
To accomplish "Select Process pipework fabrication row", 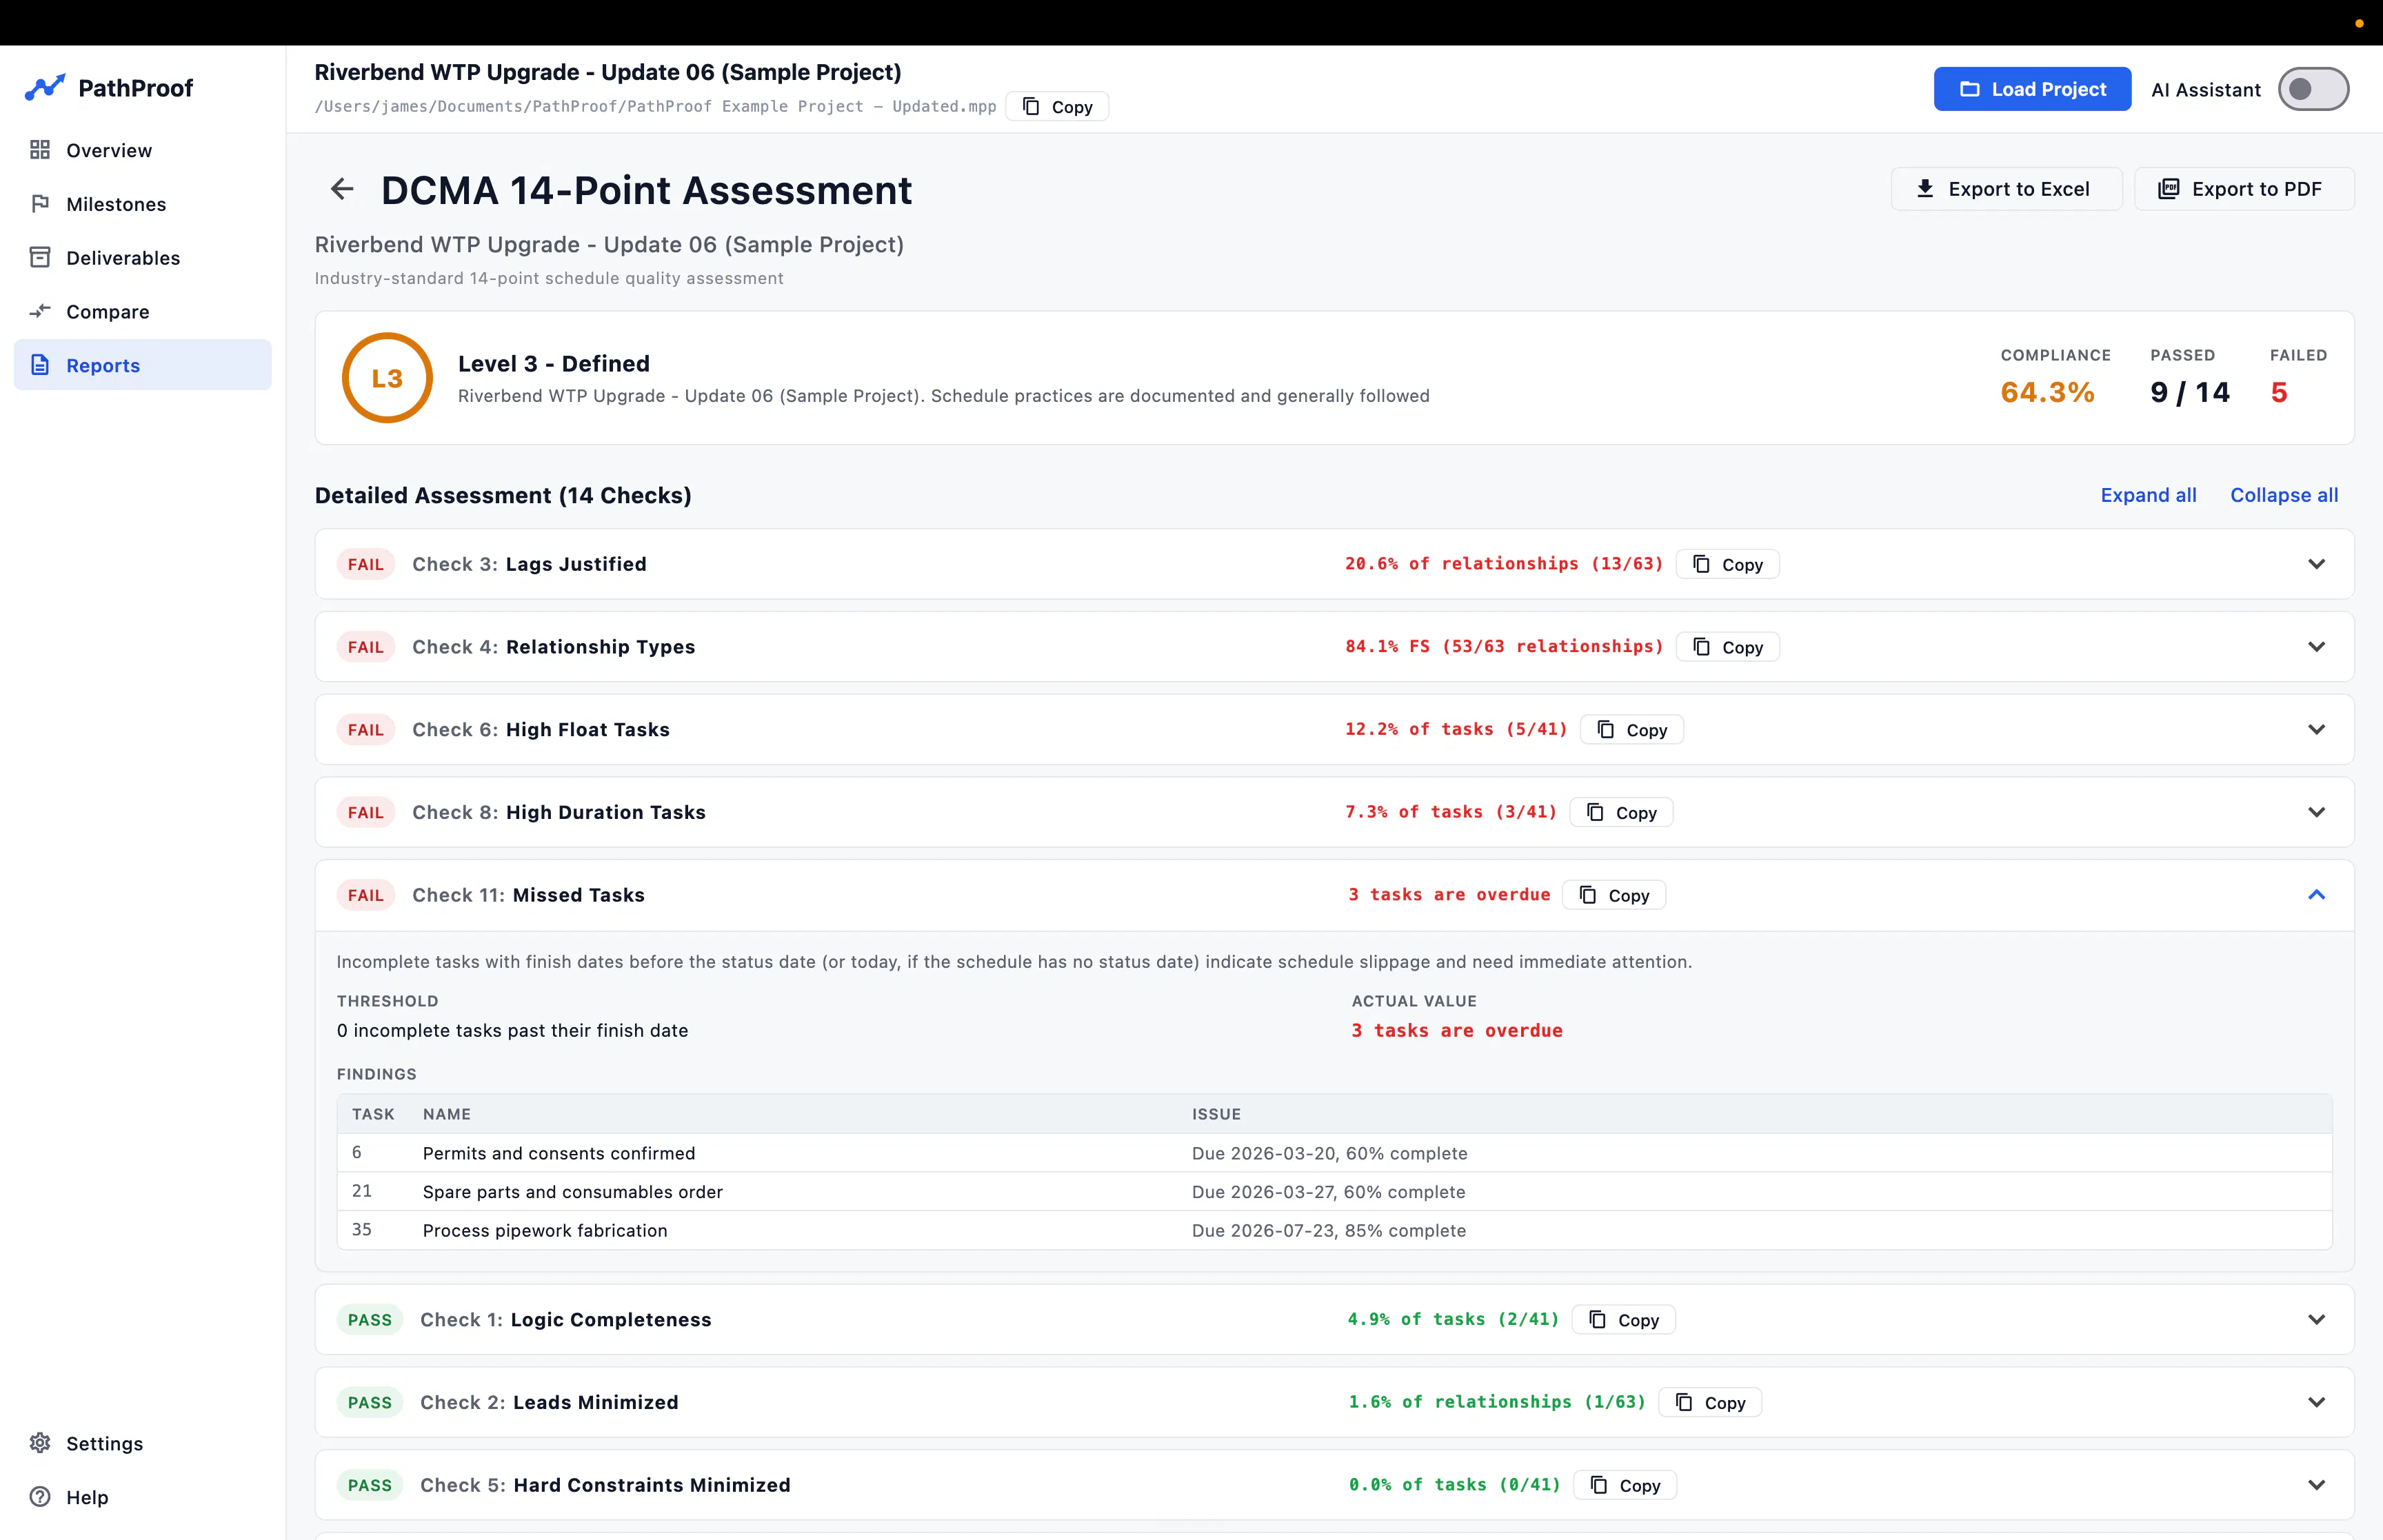I will click(1334, 1230).
